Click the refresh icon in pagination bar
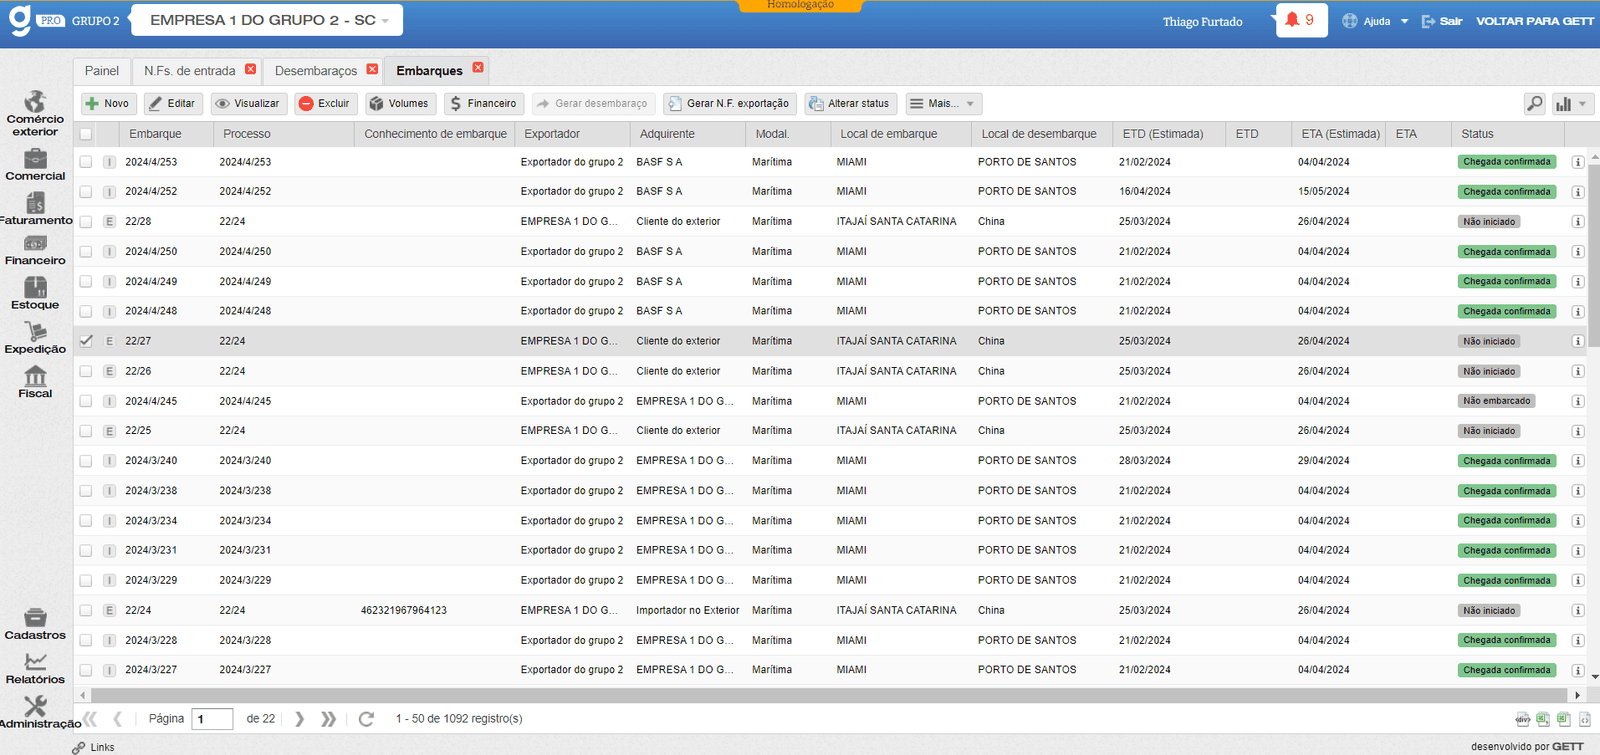This screenshot has width=1600, height=755. coord(366,719)
